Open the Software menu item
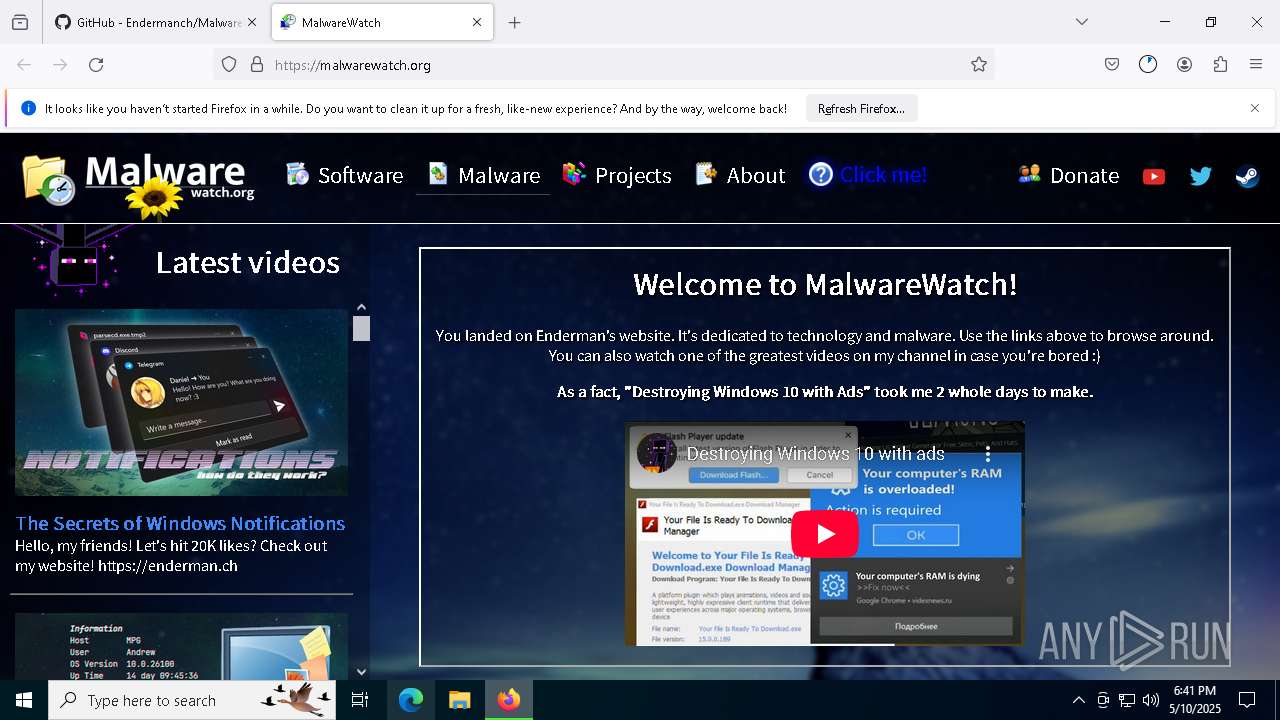The width and height of the screenshot is (1280, 720). point(345,175)
